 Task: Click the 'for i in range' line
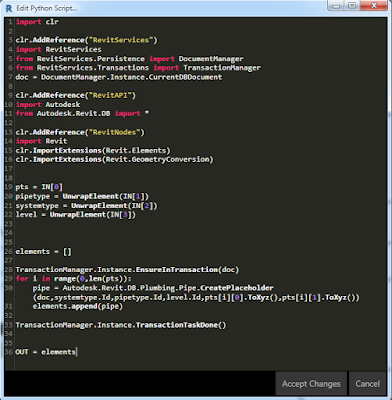coord(73,279)
